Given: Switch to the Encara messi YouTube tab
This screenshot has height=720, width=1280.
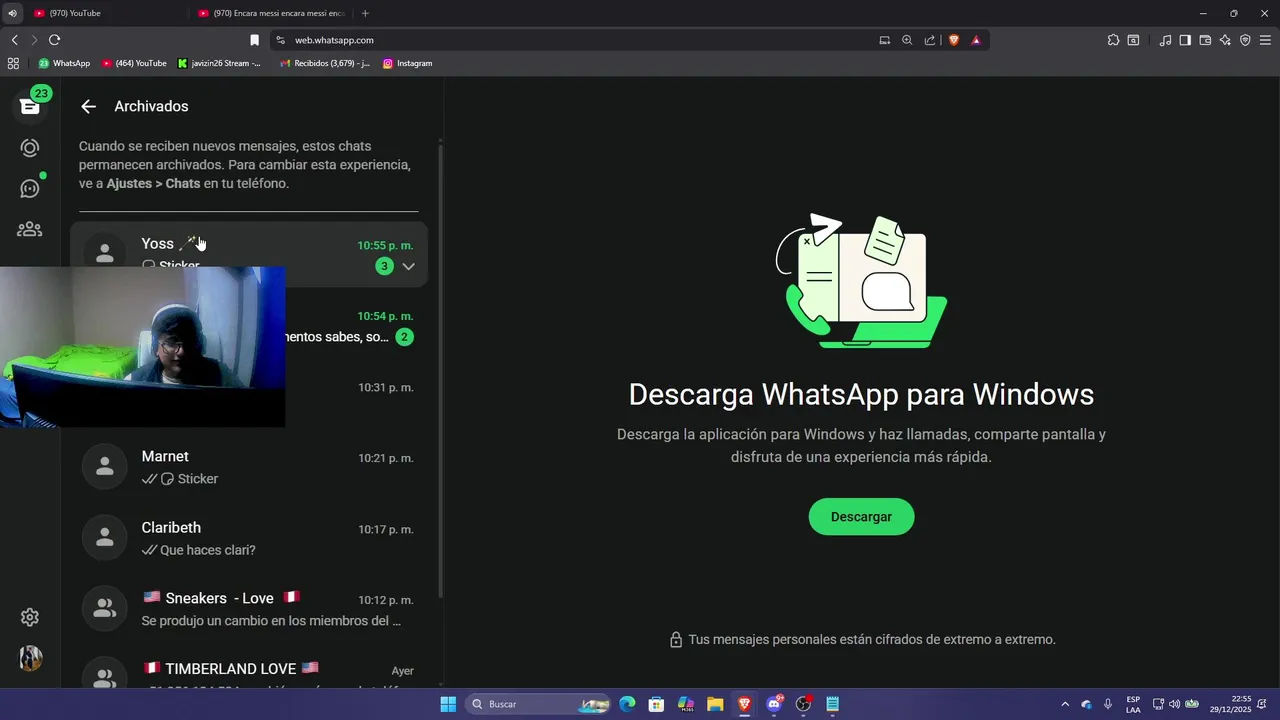Looking at the screenshot, I should point(272,13).
